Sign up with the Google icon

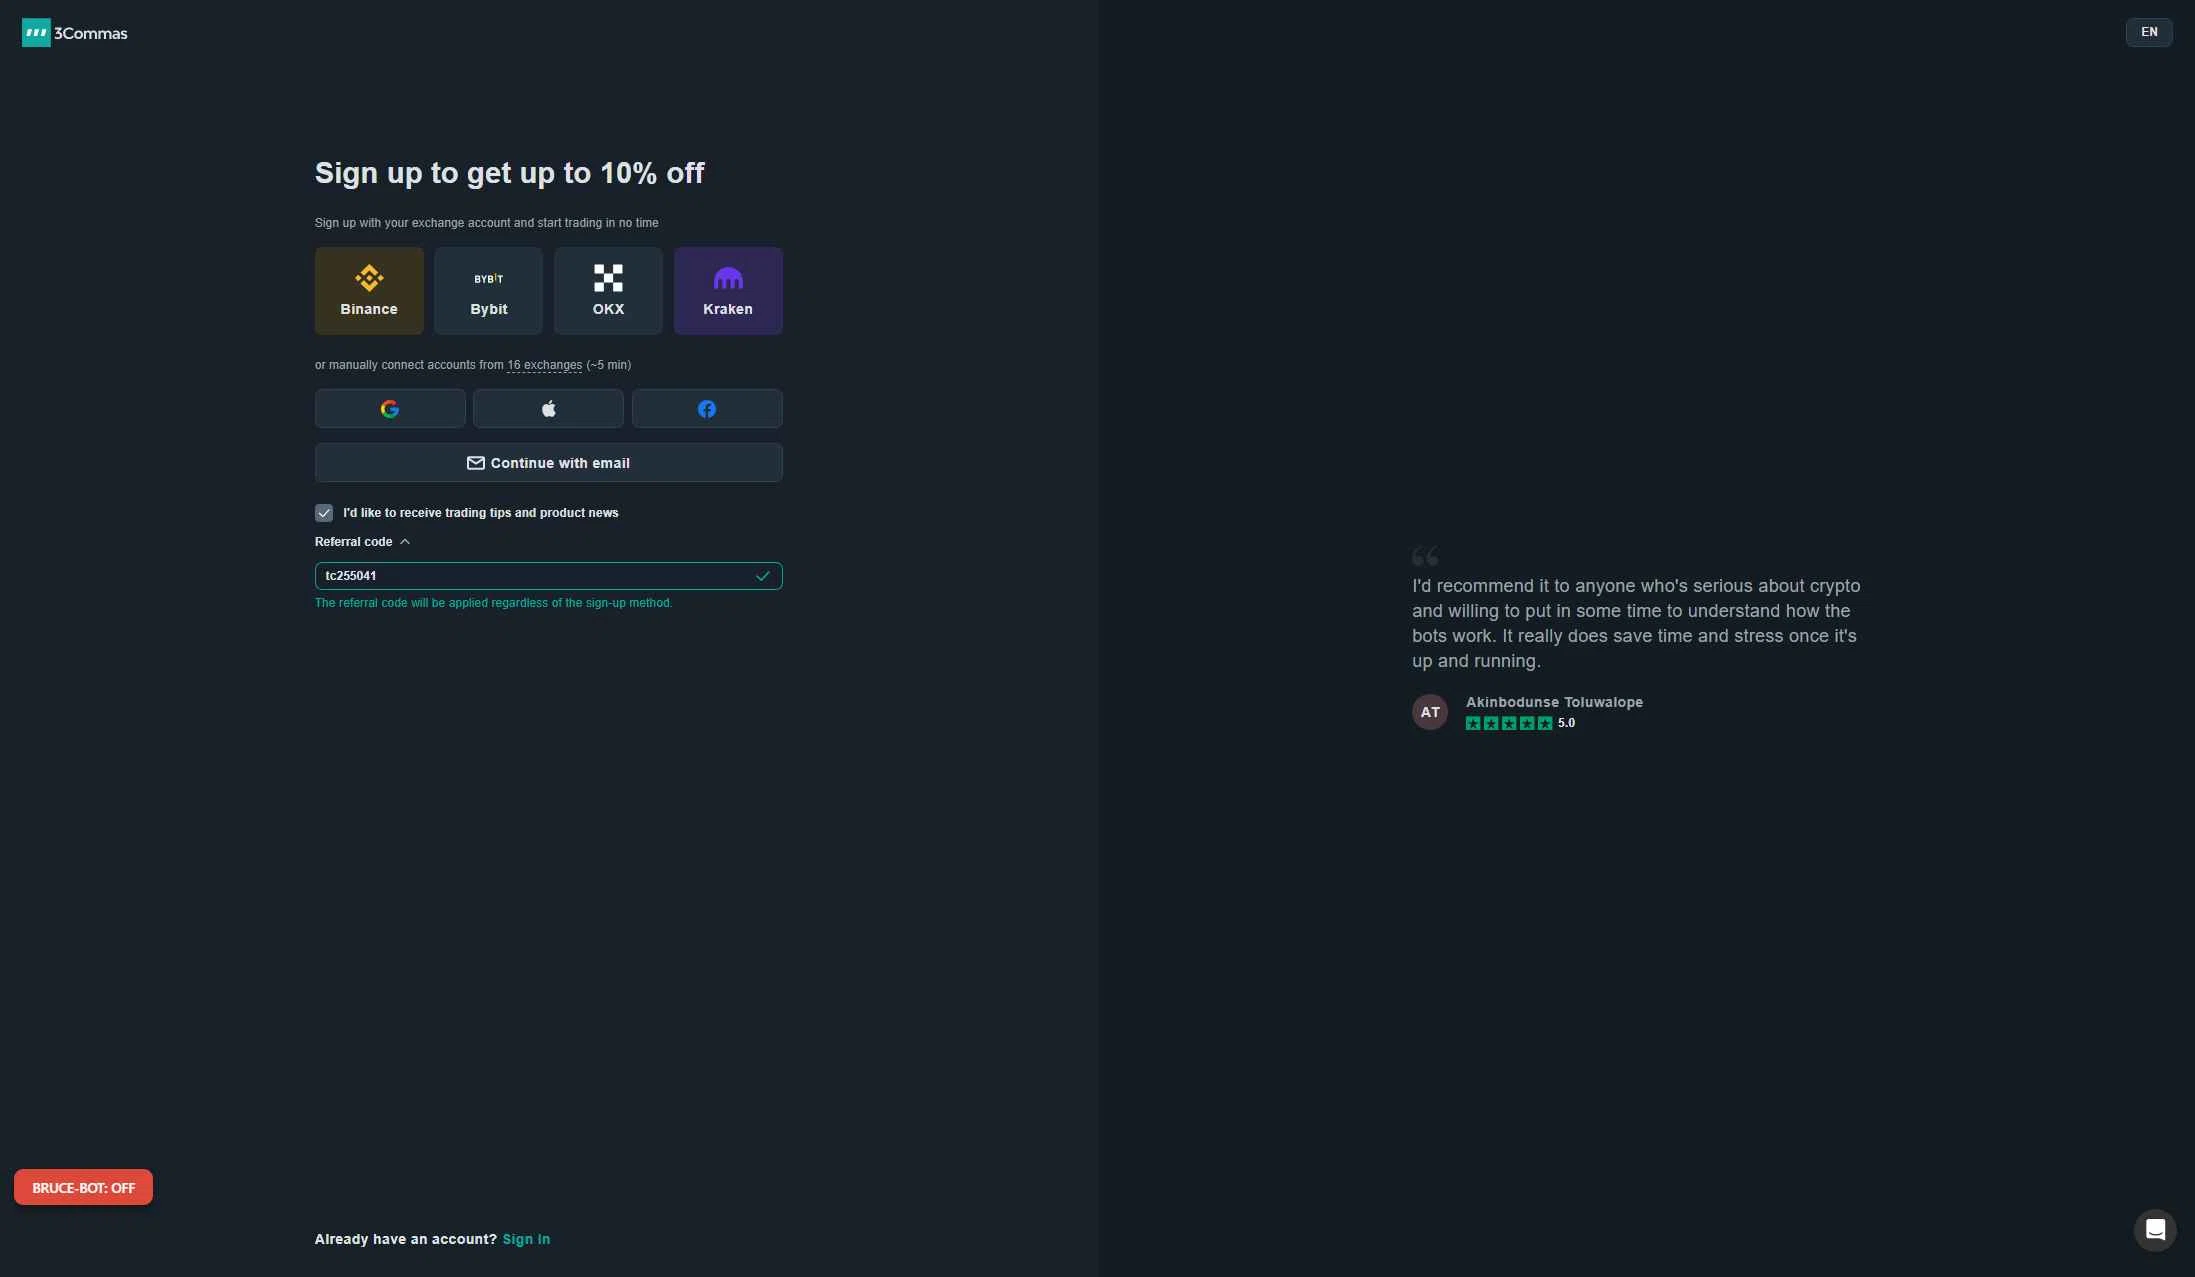pyautogui.click(x=389, y=408)
